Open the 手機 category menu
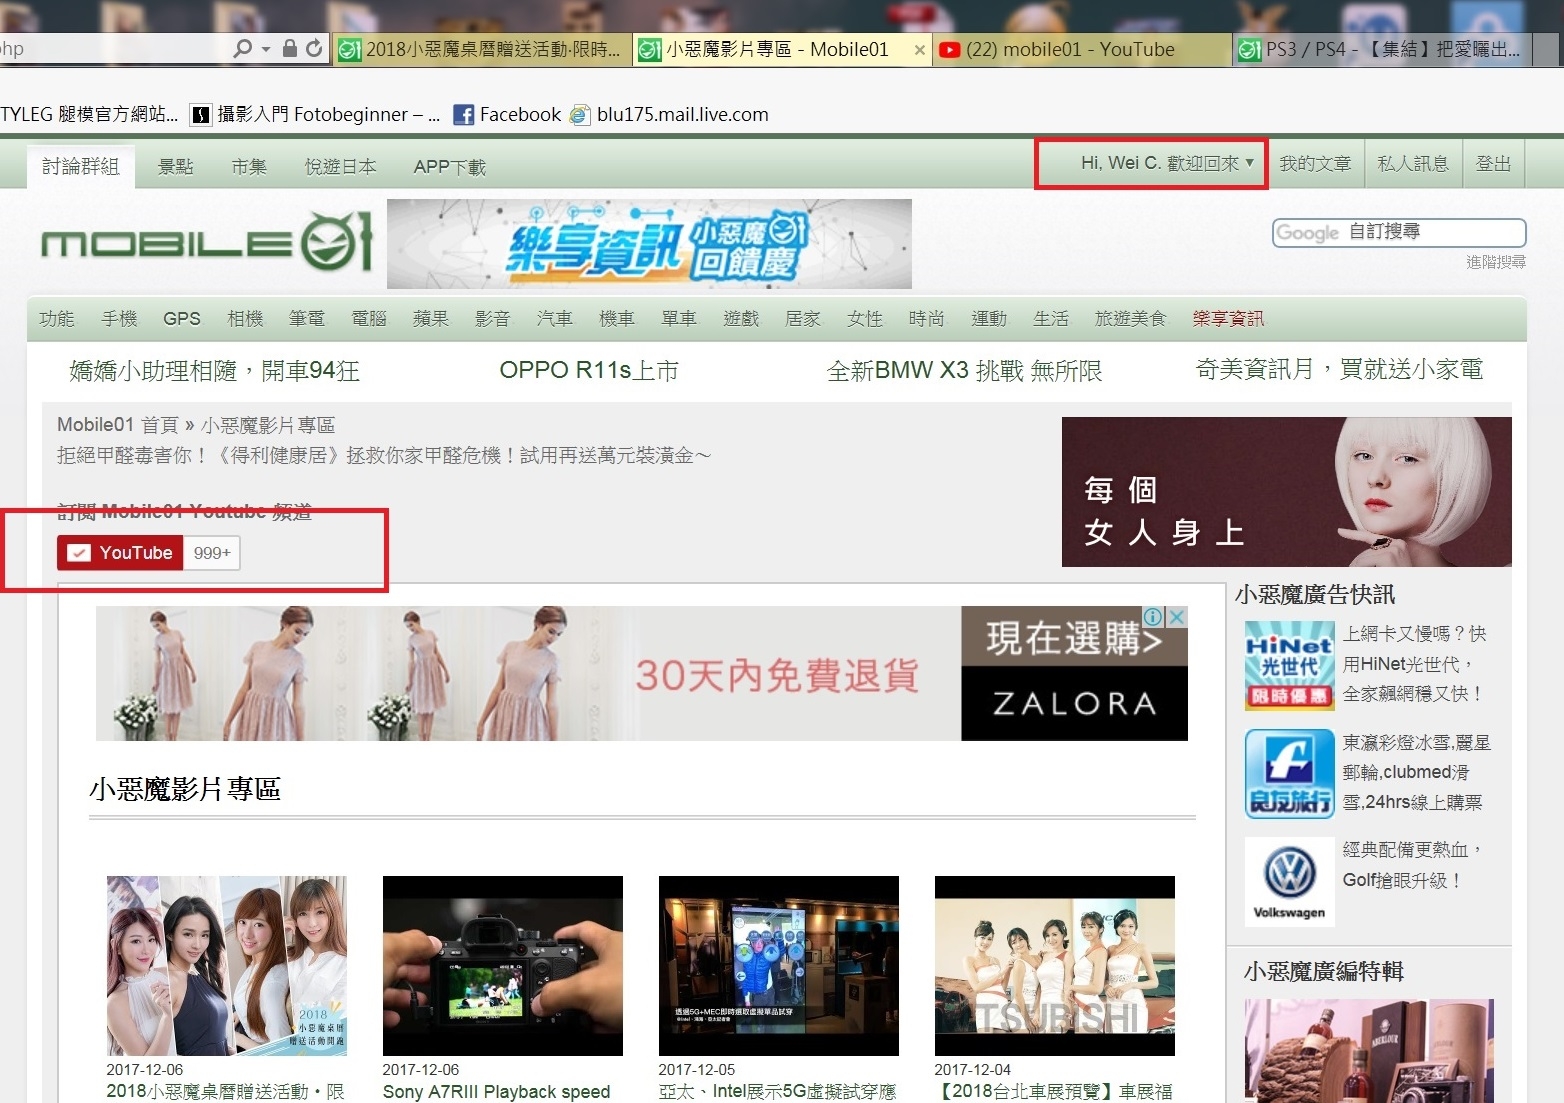This screenshot has height=1103, width=1564. 119,318
